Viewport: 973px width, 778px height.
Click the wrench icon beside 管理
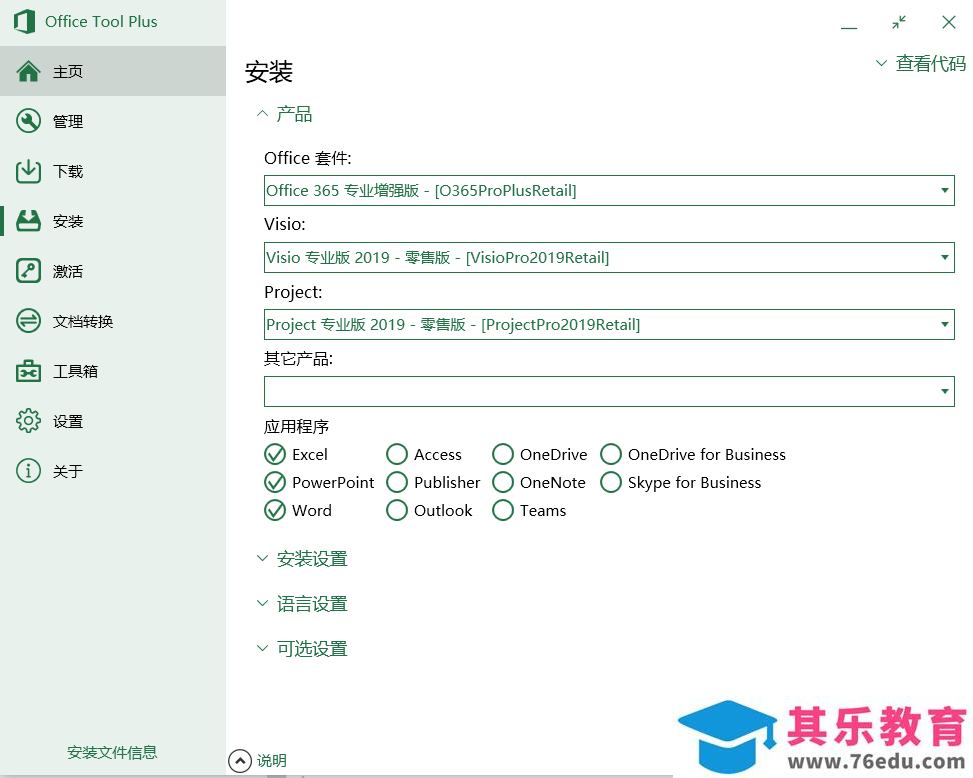coord(29,121)
